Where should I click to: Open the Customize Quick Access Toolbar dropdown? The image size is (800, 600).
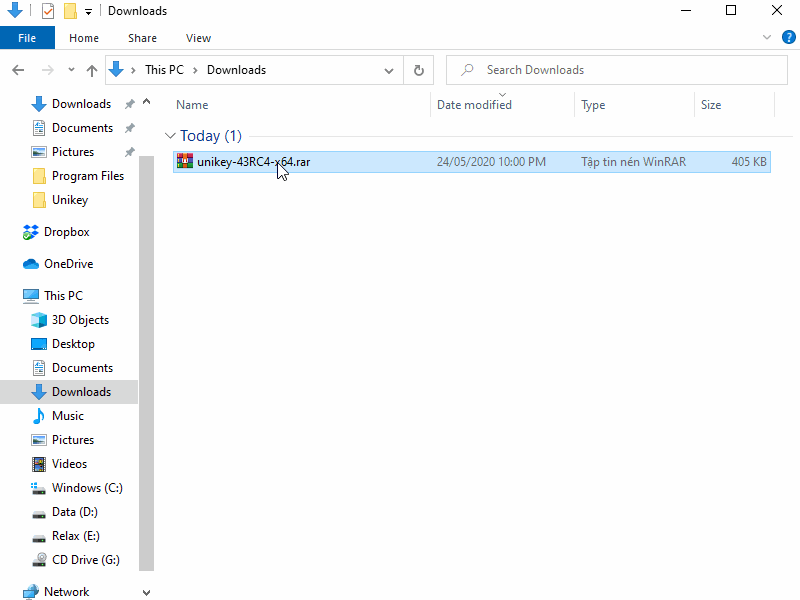pos(88,11)
